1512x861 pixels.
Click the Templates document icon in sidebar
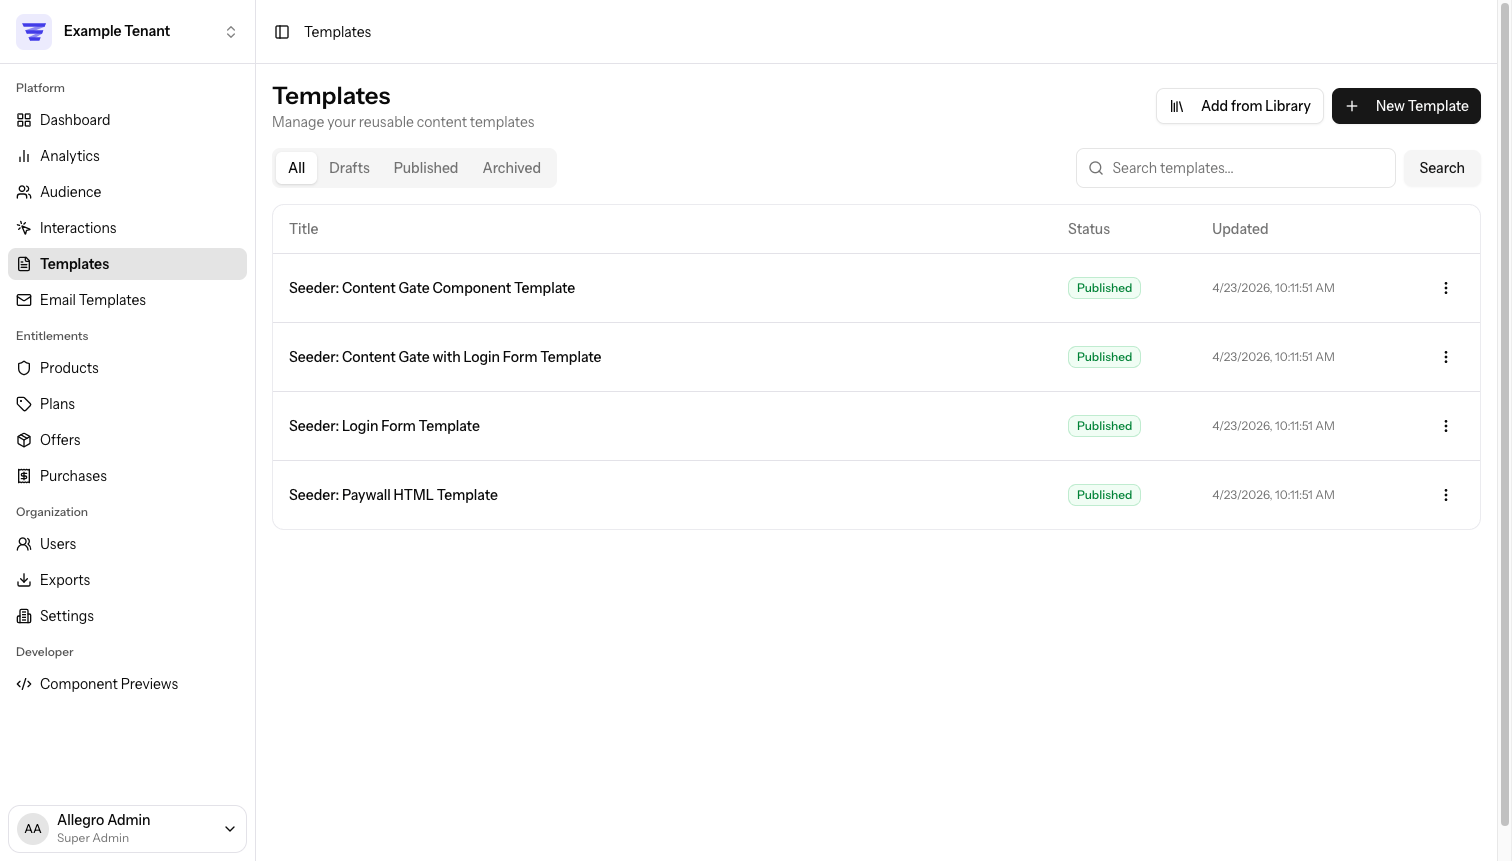click(x=24, y=264)
